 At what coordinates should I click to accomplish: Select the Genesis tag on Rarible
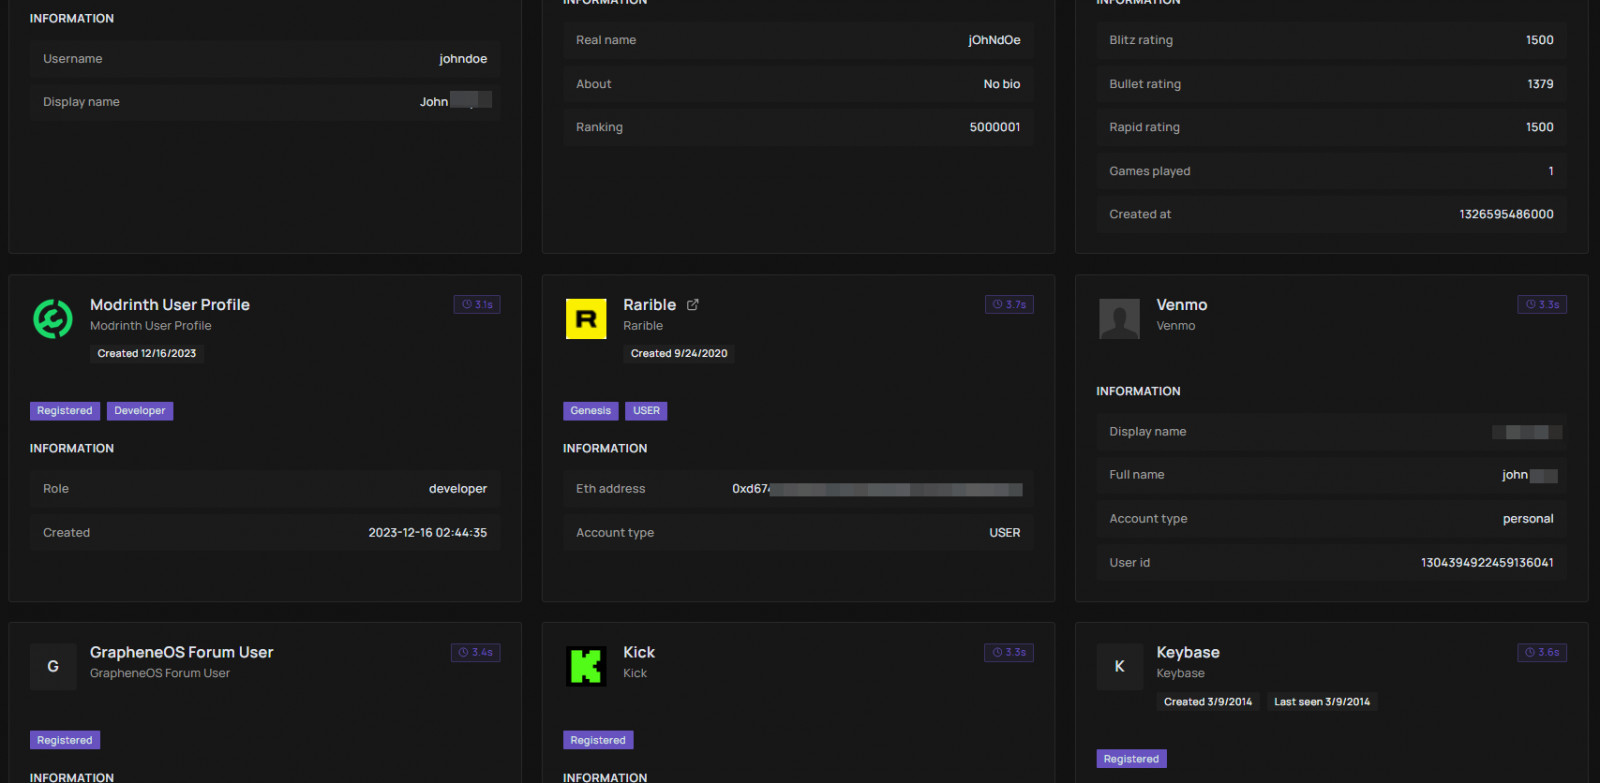click(x=590, y=411)
